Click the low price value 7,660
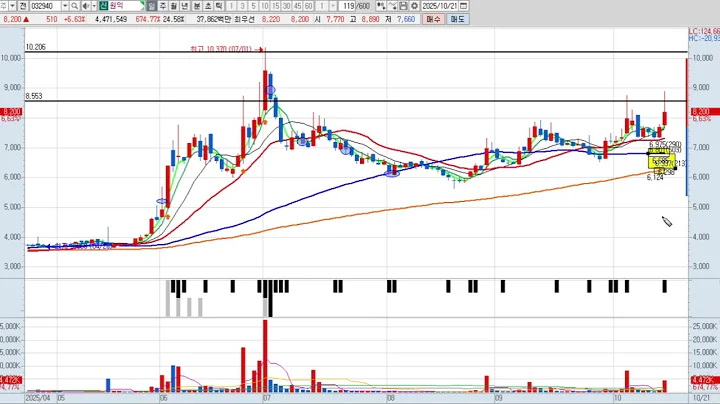Viewport: 720px width, 404px height. (x=406, y=19)
